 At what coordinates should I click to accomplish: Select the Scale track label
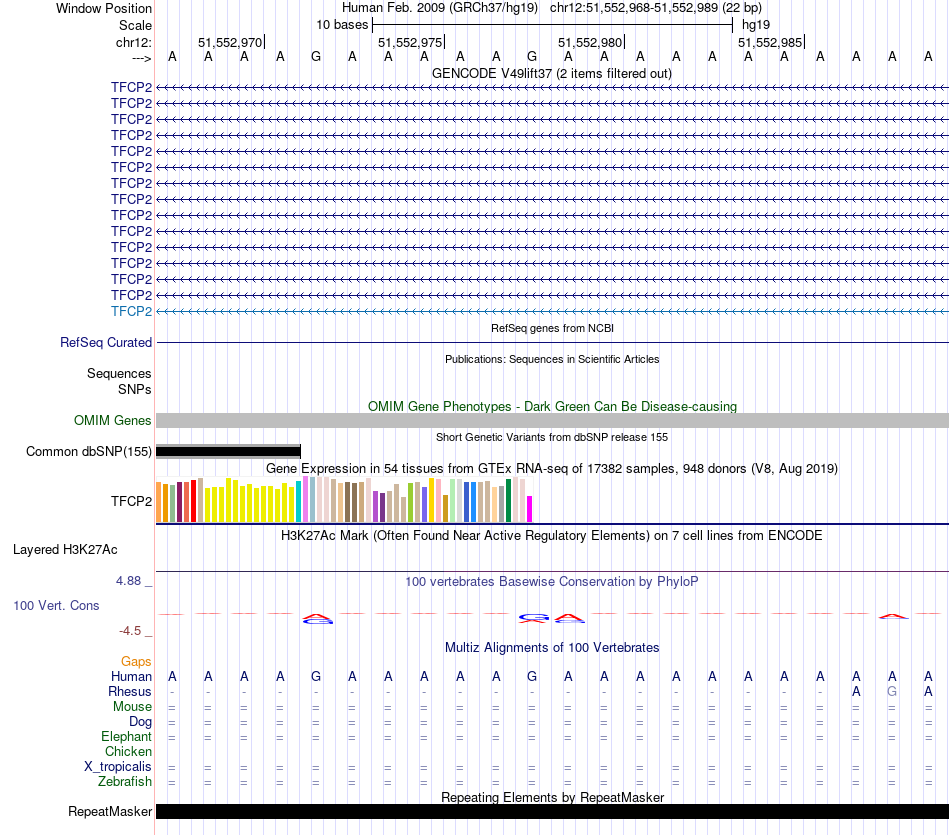(x=135, y=25)
